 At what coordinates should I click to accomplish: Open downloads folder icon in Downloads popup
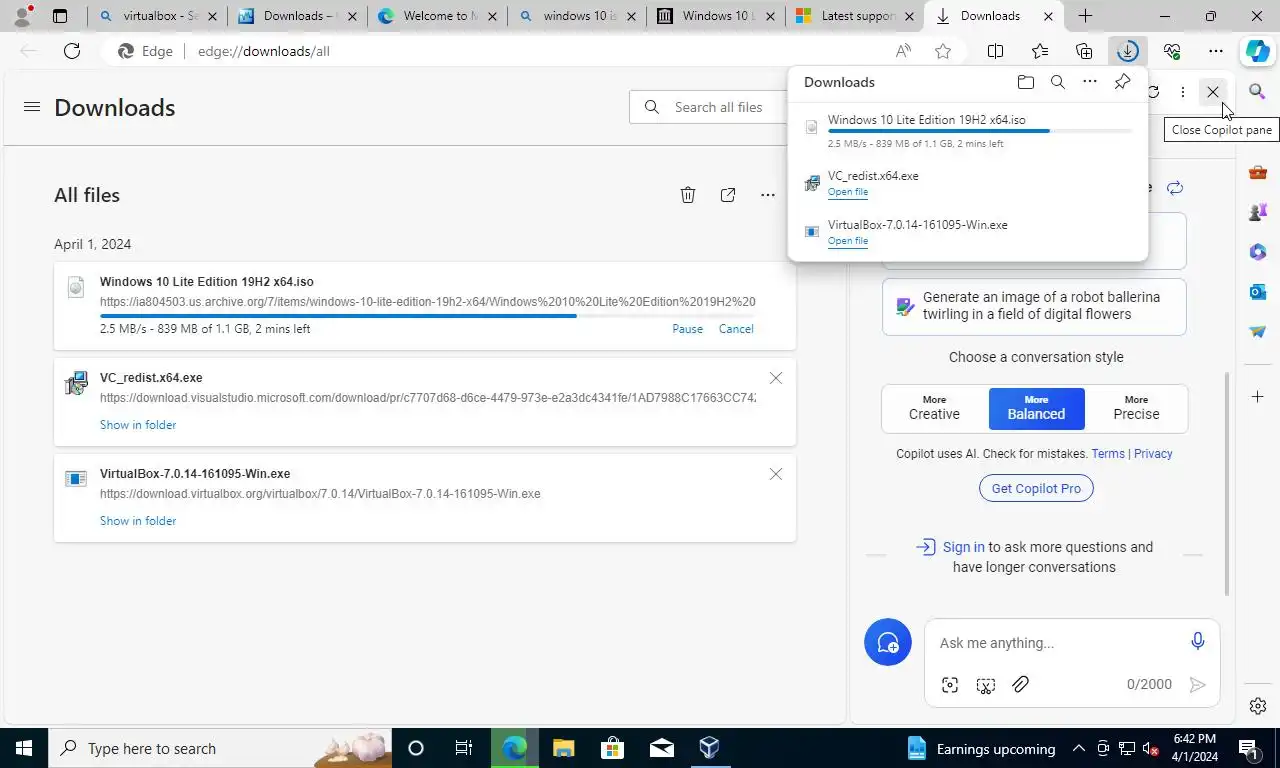(x=1025, y=82)
